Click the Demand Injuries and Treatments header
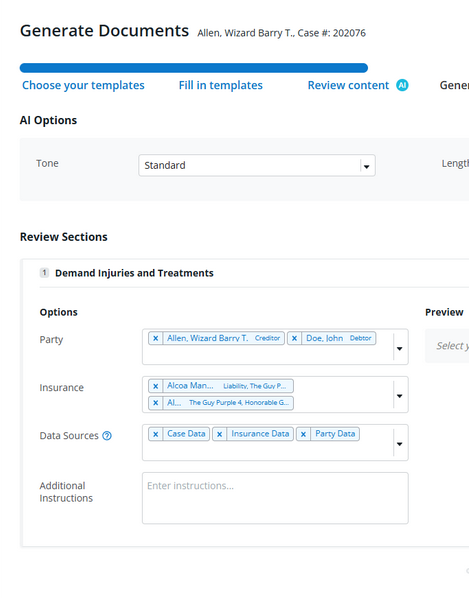Screen dimensions: 469x598 (x=134, y=273)
